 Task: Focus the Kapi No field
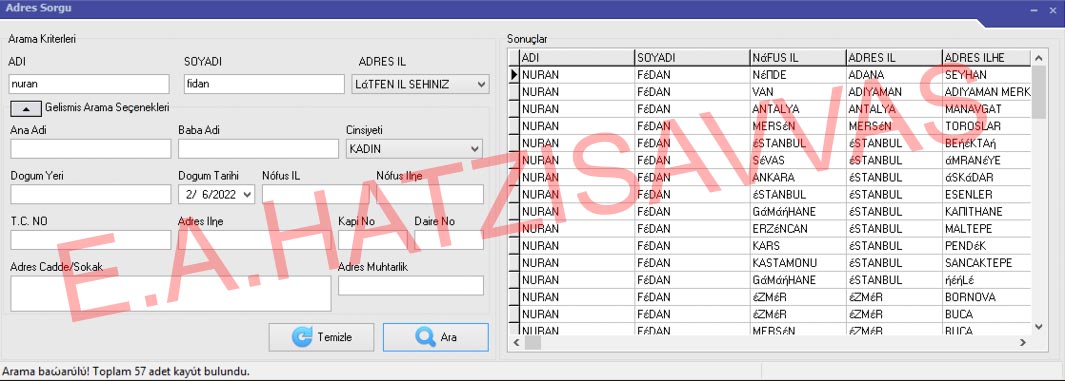click(373, 240)
